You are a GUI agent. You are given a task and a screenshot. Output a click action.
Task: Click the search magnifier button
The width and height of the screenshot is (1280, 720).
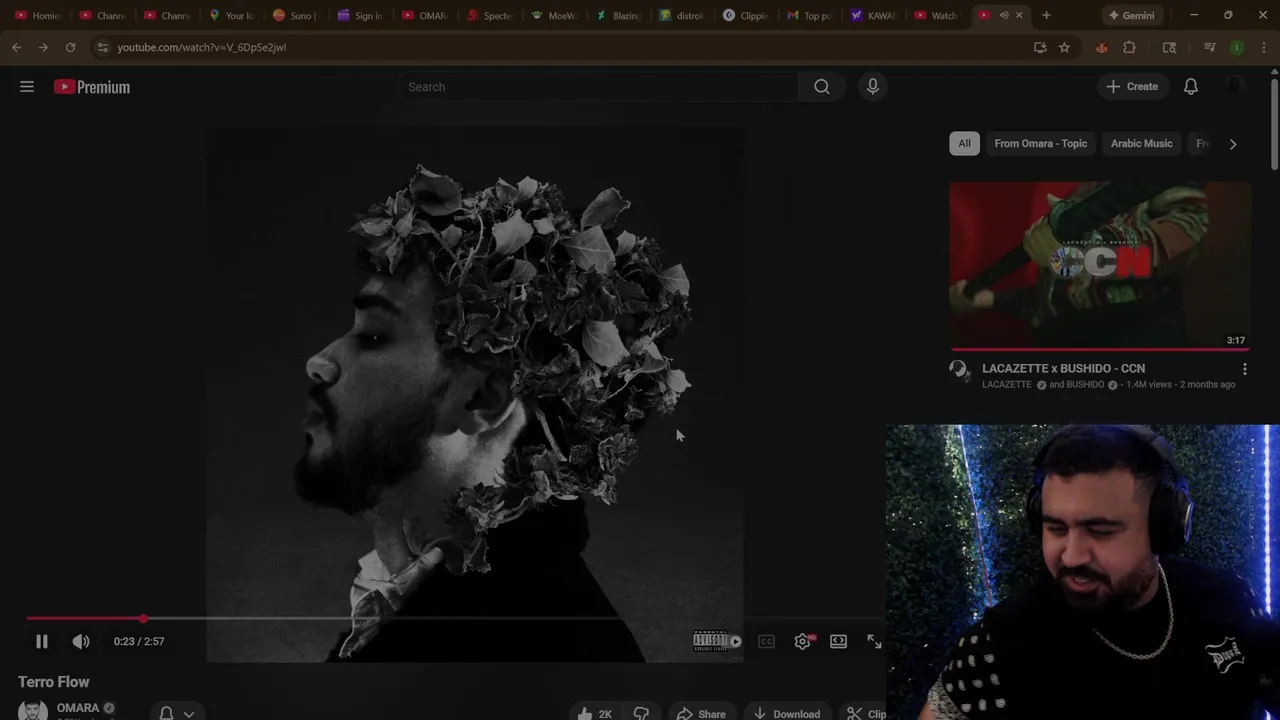(x=822, y=87)
